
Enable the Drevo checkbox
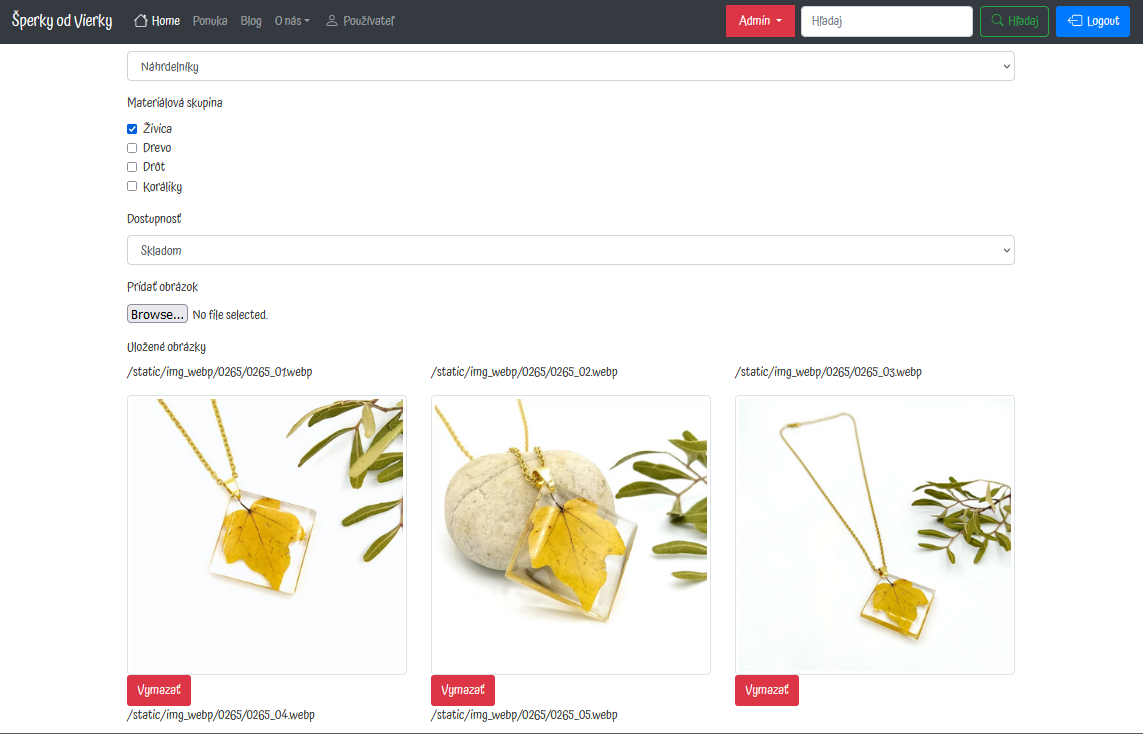point(132,148)
